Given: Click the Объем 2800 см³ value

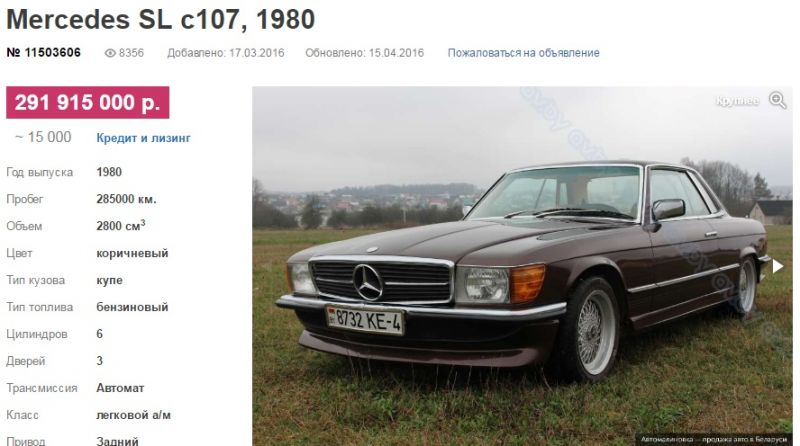Looking at the screenshot, I should coord(121,226).
